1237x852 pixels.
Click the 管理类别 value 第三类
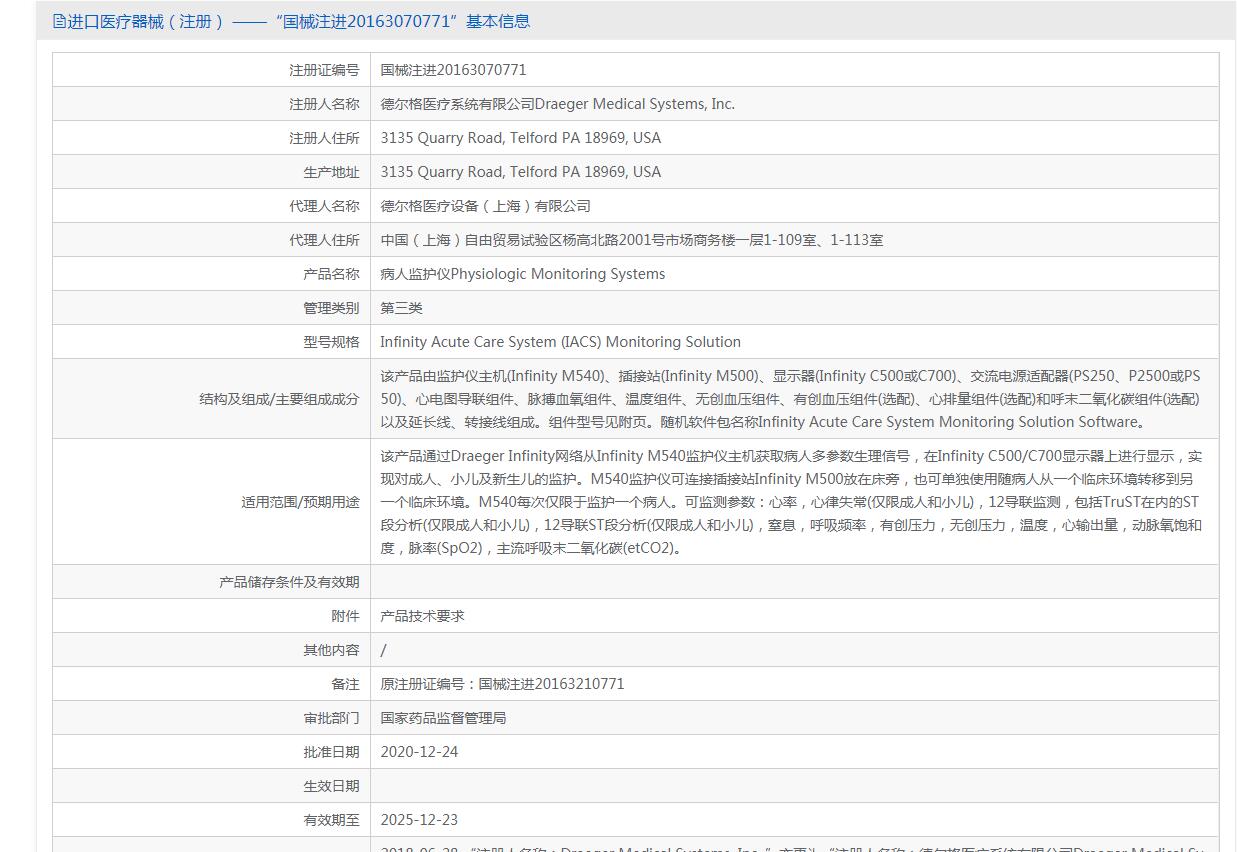click(x=401, y=308)
